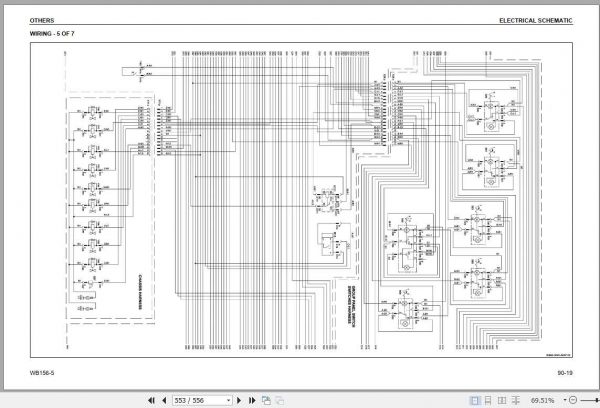
Task: Open the page number dropdown arrow
Action: tap(228, 400)
